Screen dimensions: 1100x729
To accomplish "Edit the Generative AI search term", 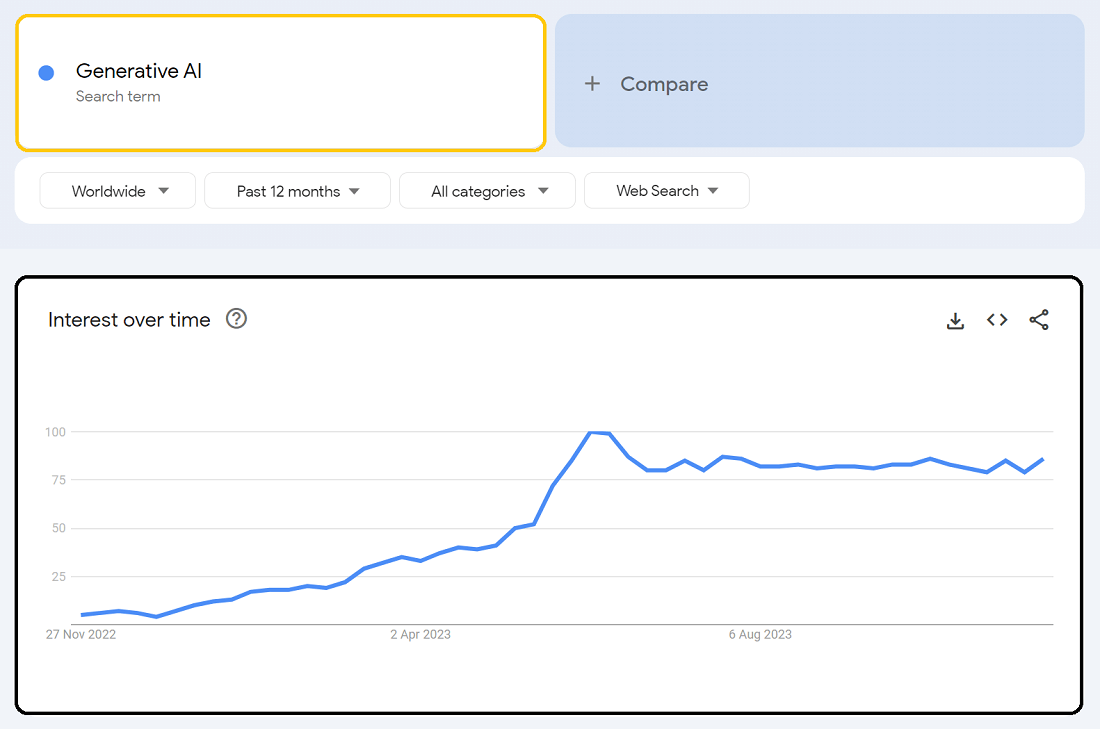I will (139, 71).
